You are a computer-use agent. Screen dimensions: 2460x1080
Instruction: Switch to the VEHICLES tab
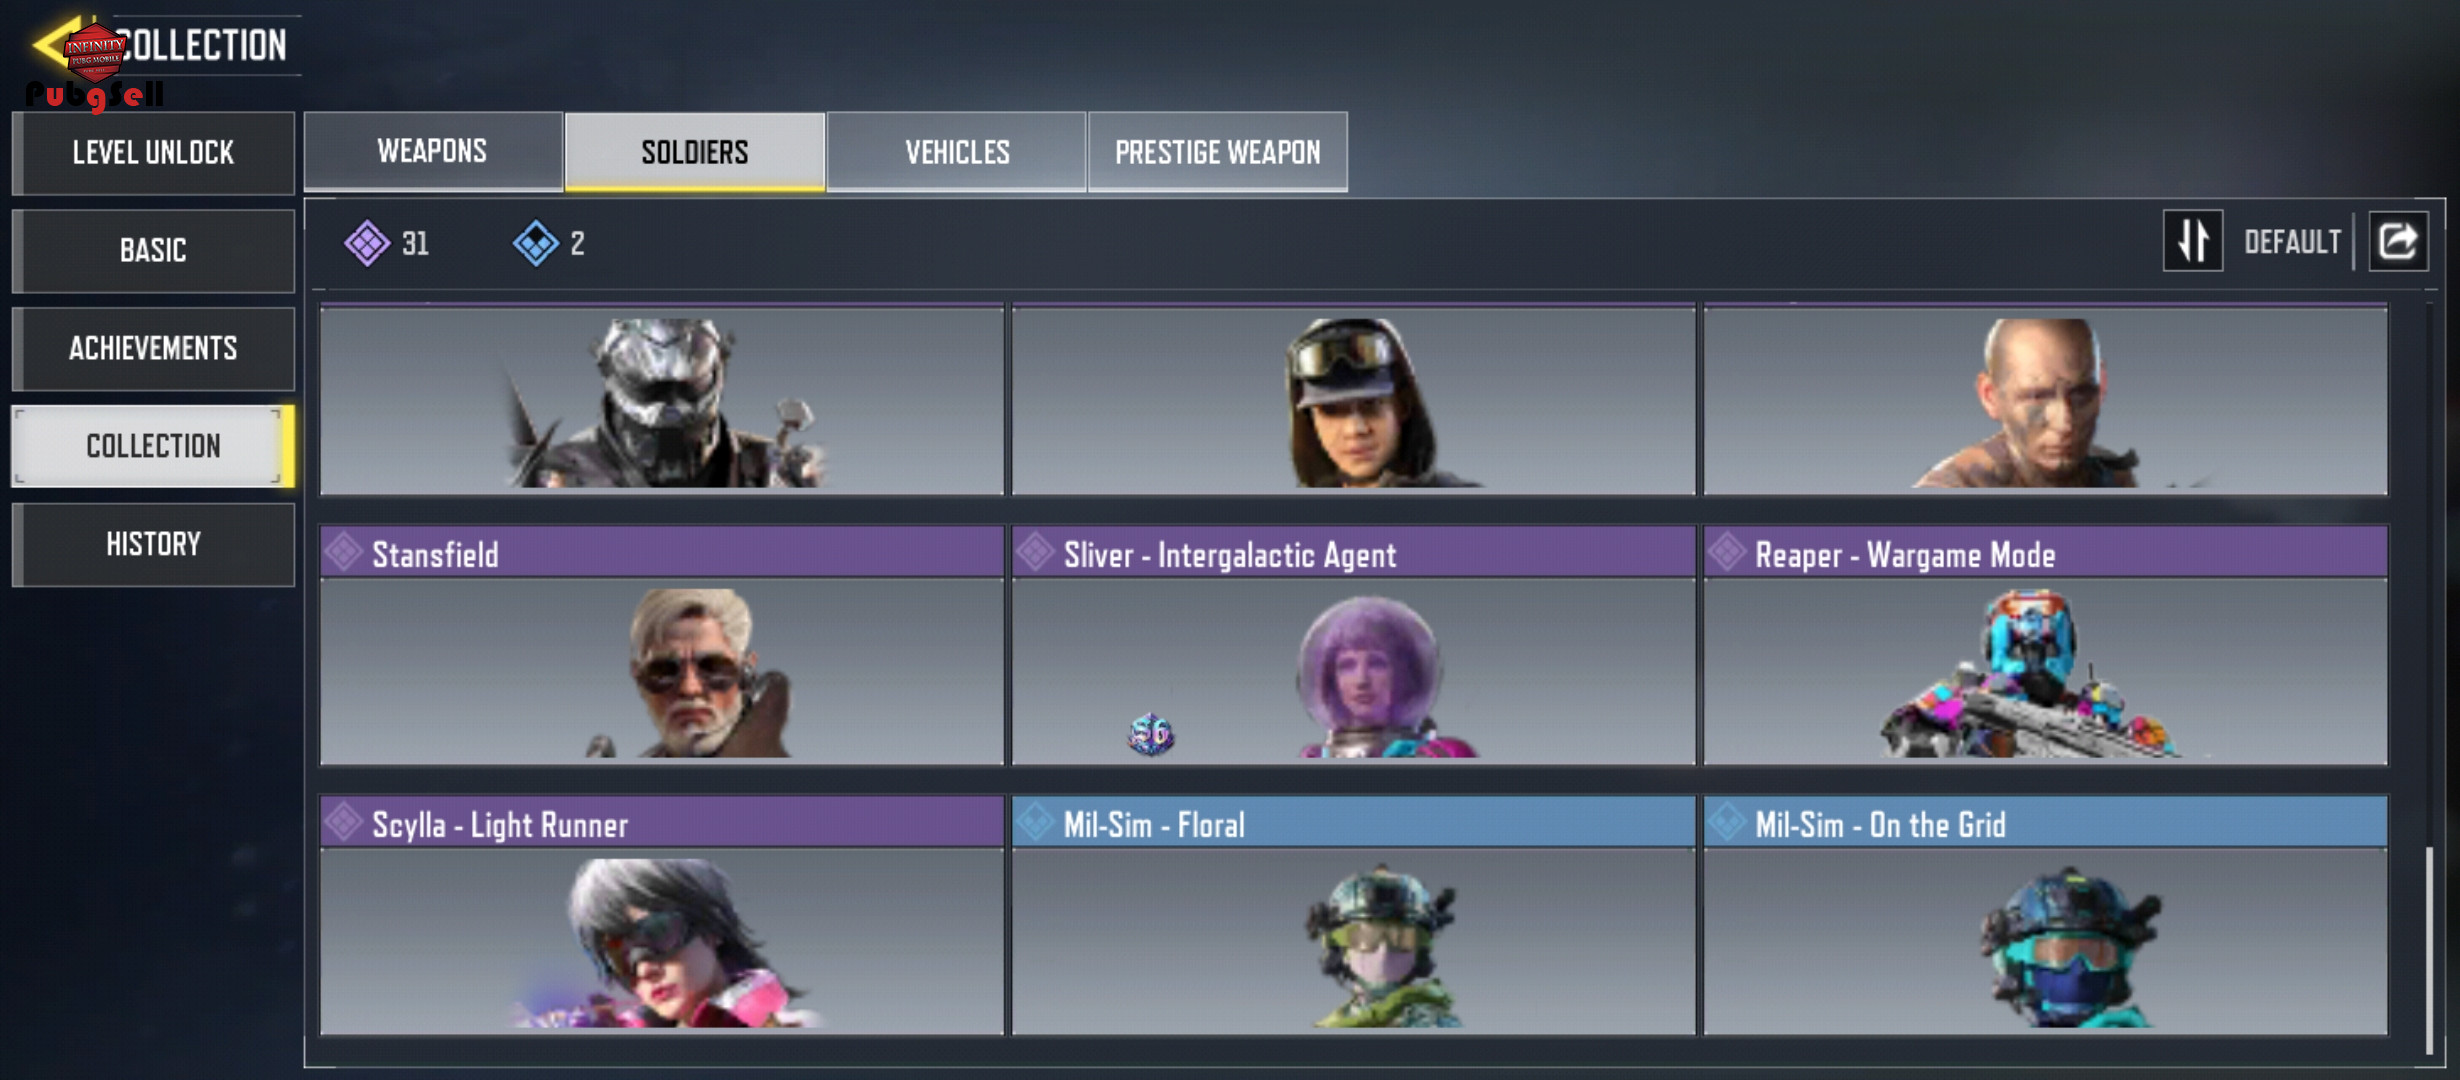[957, 152]
